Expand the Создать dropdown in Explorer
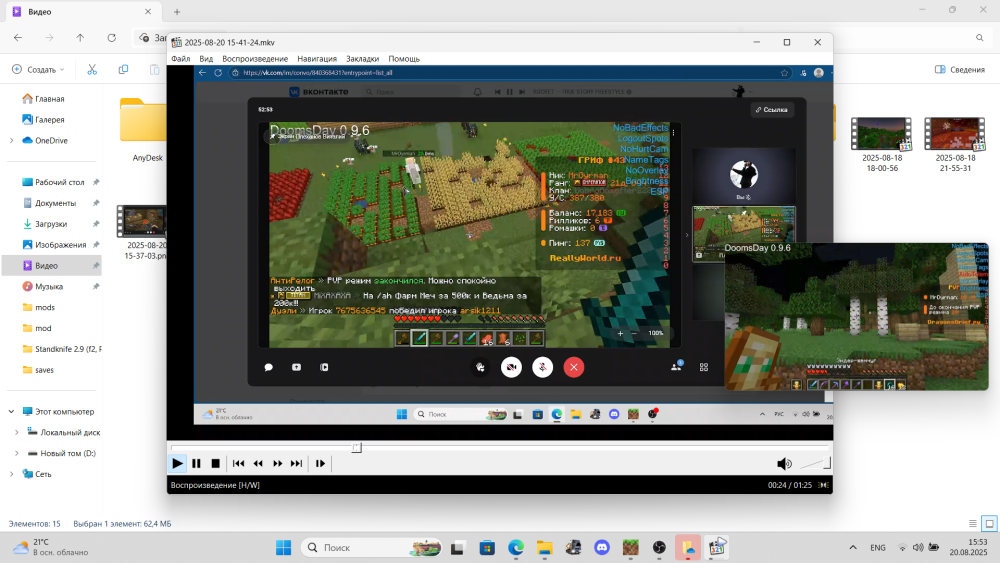Screen dimensions: 1000x563 tap(38, 69)
